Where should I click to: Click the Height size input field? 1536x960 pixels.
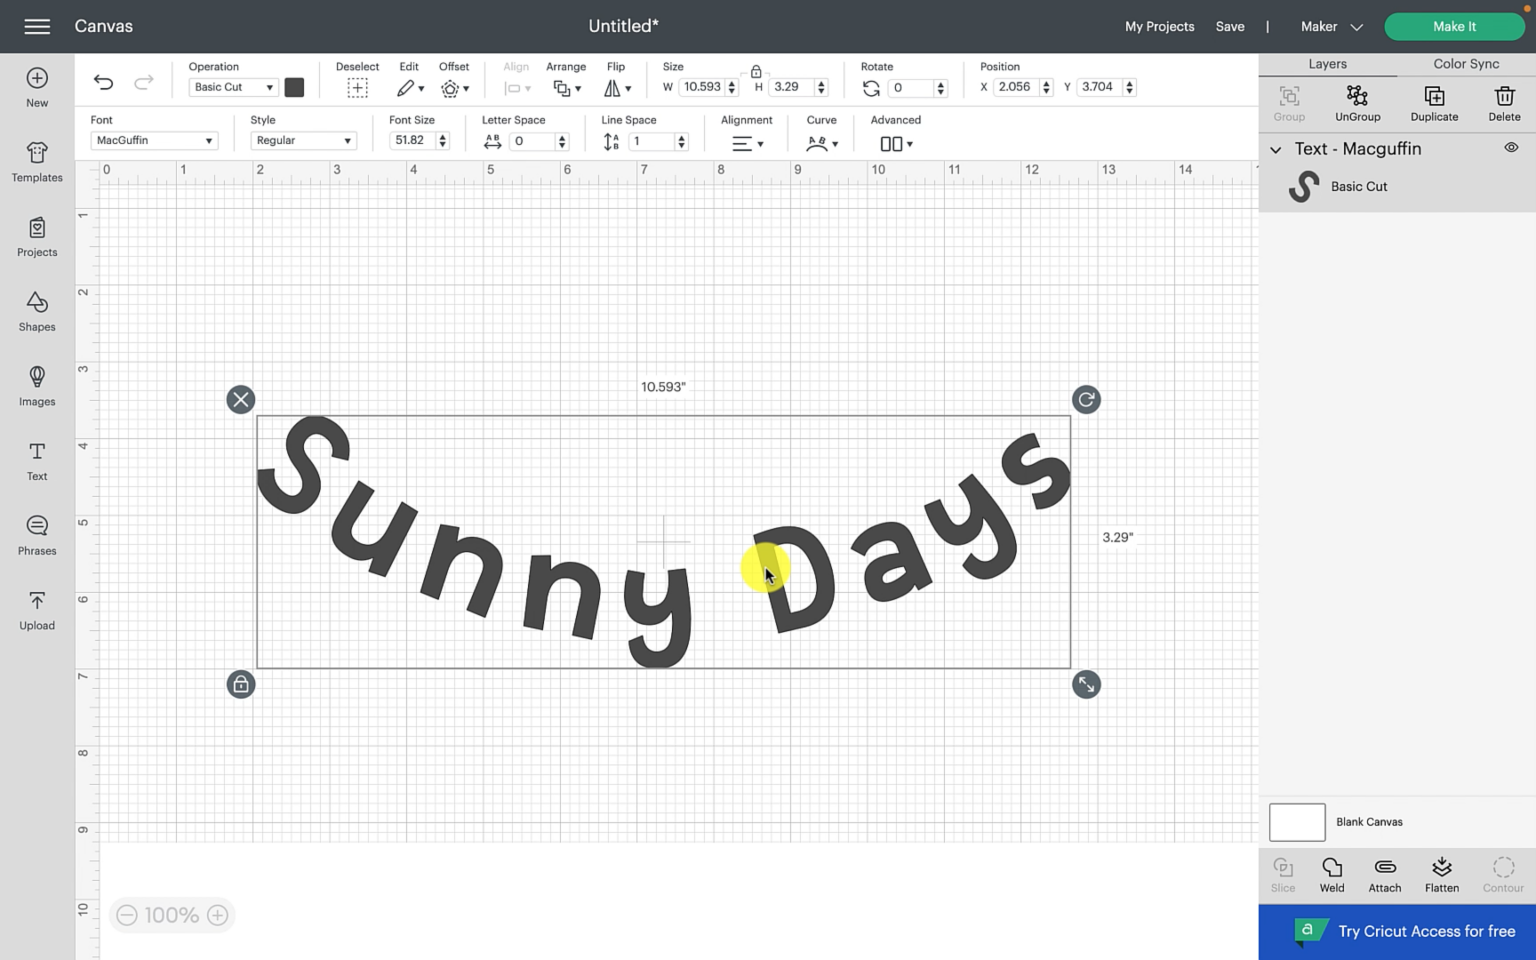click(x=791, y=87)
